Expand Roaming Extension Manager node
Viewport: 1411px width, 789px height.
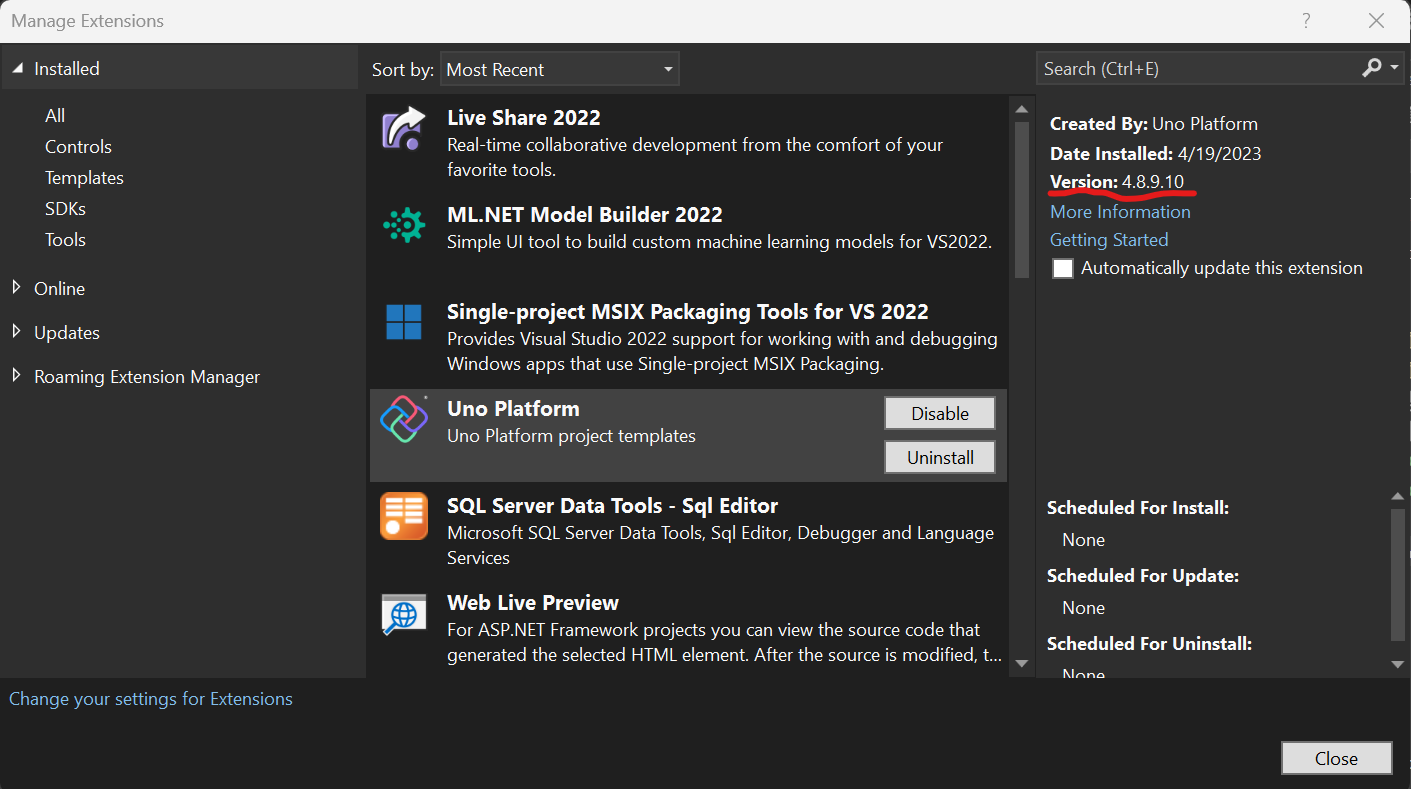pyautogui.click(x=16, y=376)
